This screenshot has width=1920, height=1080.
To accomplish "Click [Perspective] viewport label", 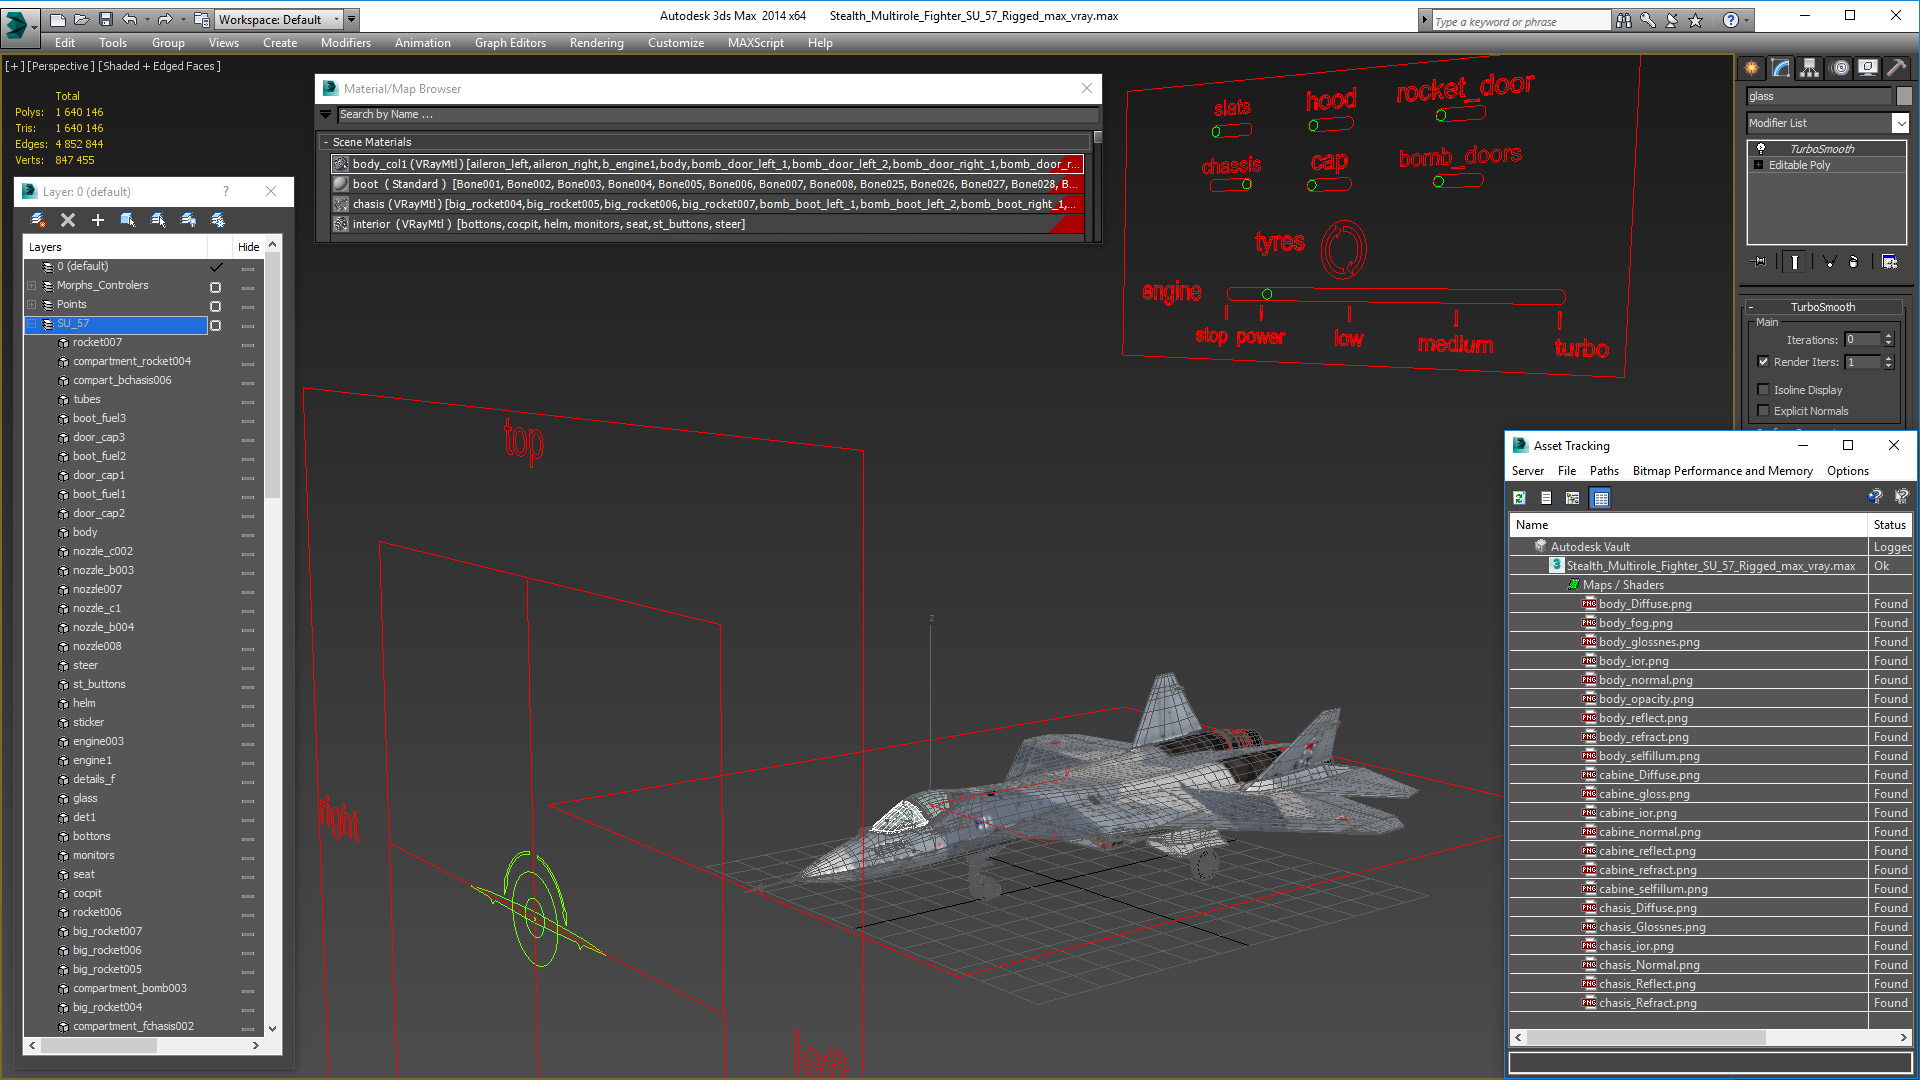I will [x=61, y=66].
